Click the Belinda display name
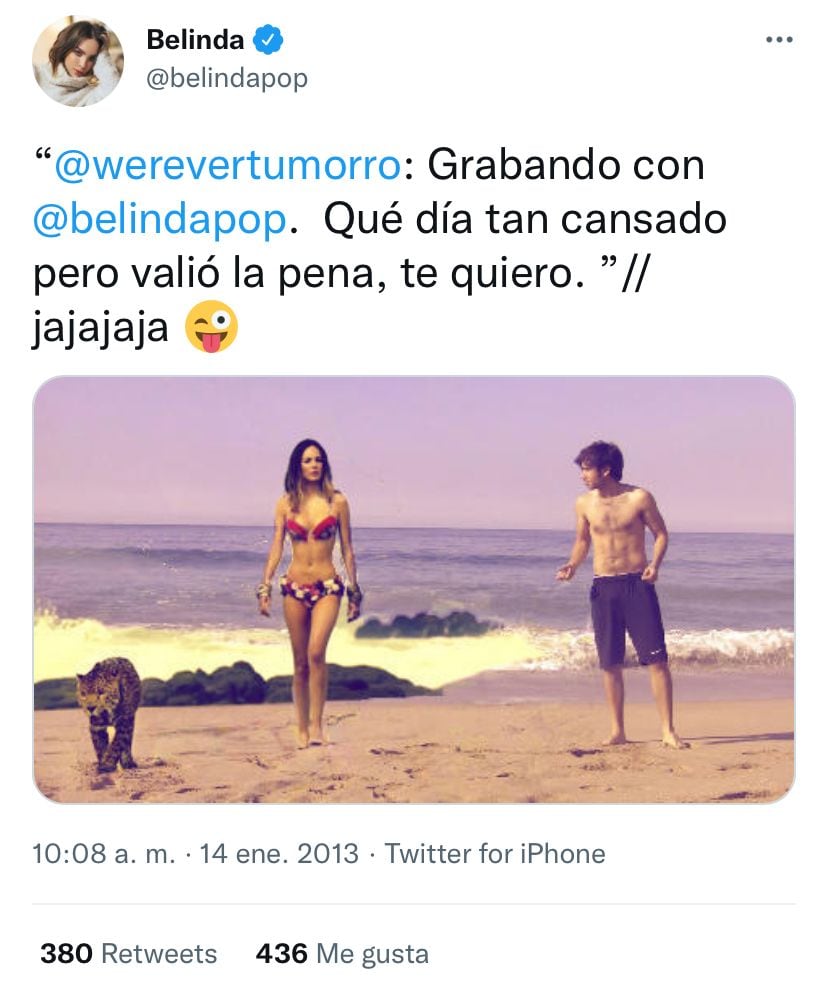Viewport: 828px width, 998px height. (x=195, y=40)
